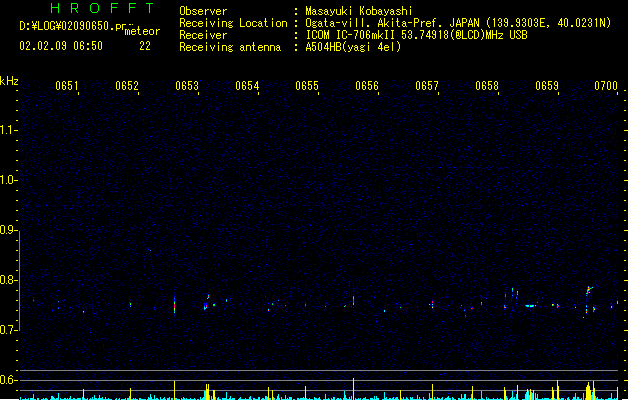The image size is (629, 400).
Task: Click the 0.8 kHz axis tick label
Action: (8, 280)
